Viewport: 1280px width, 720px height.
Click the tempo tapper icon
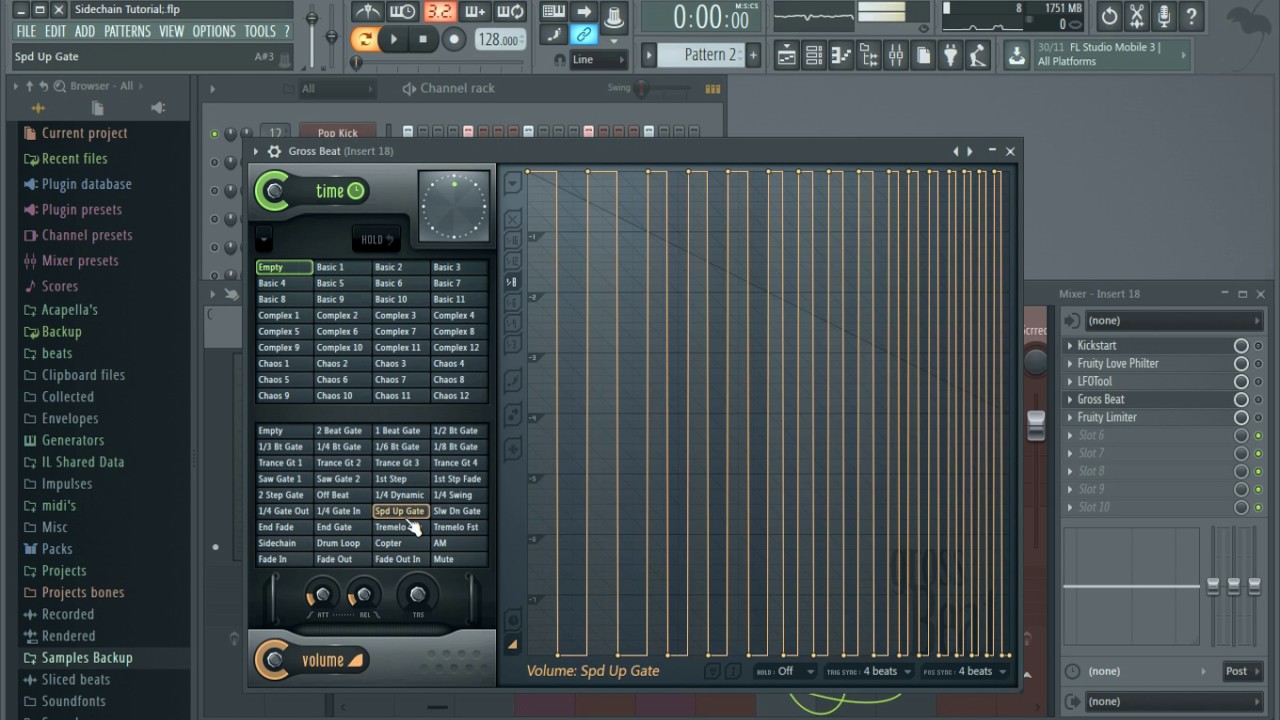point(977,55)
